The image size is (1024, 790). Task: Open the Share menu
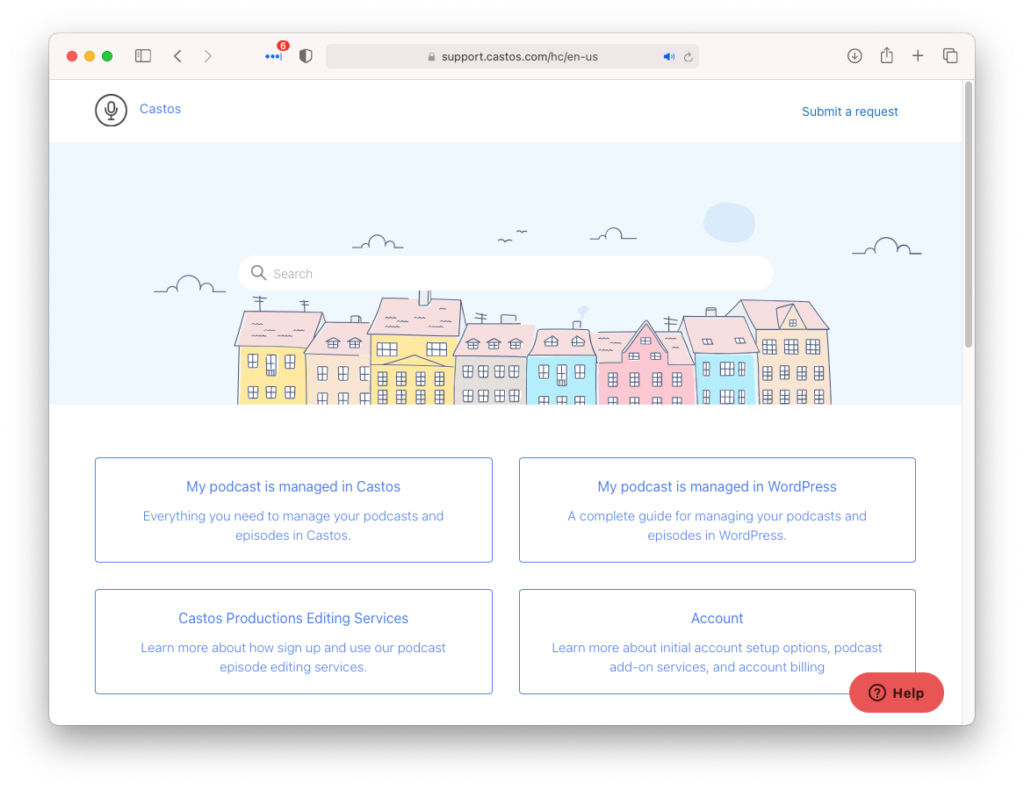tap(886, 55)
